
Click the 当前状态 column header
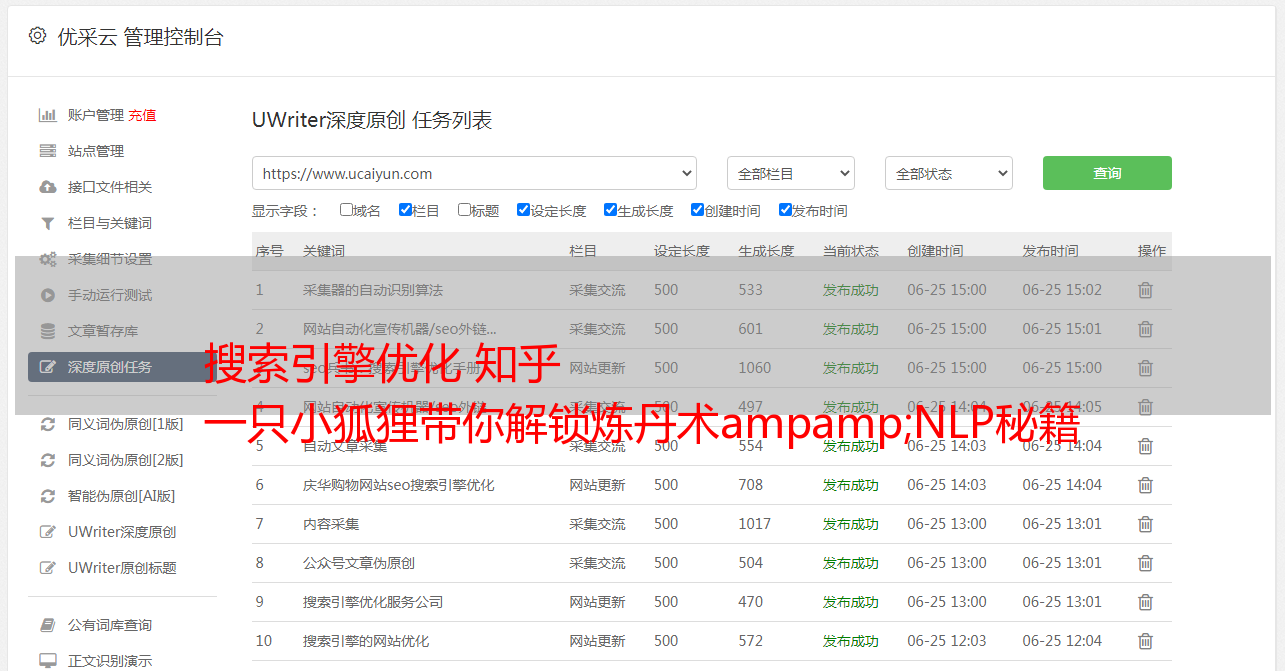click(x=851, y=251)
